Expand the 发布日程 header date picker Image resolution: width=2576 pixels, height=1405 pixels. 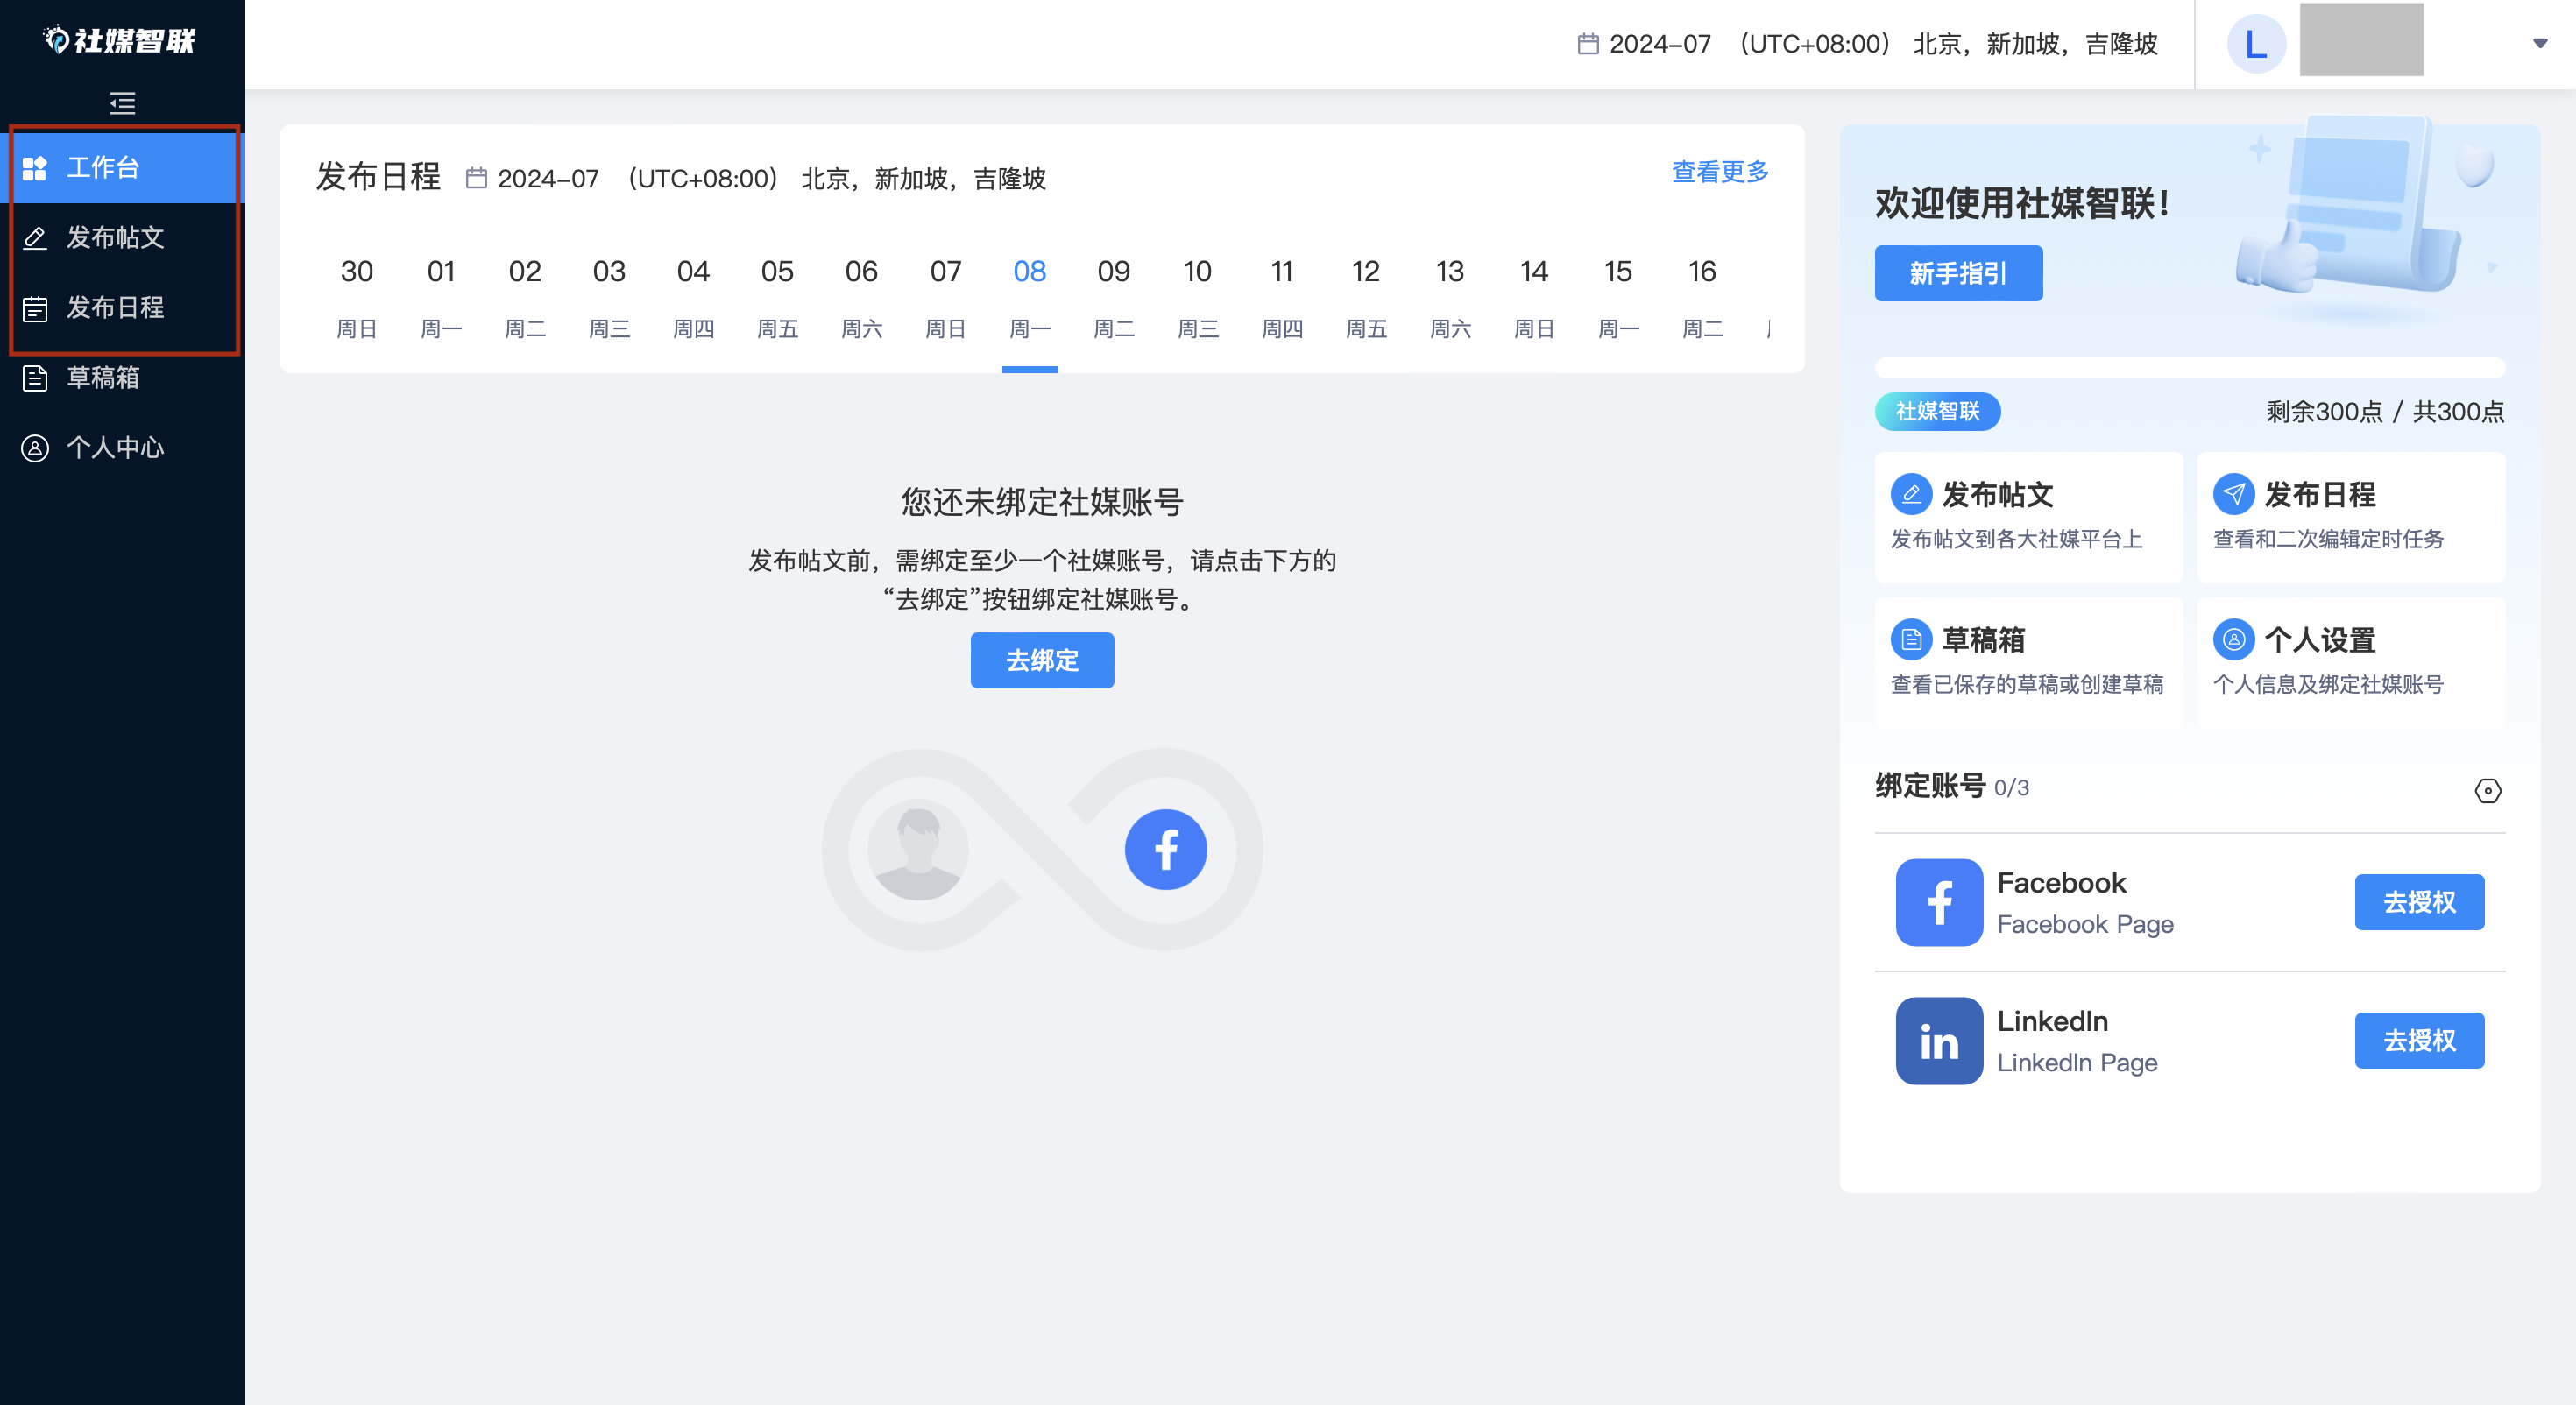(548, 178)
